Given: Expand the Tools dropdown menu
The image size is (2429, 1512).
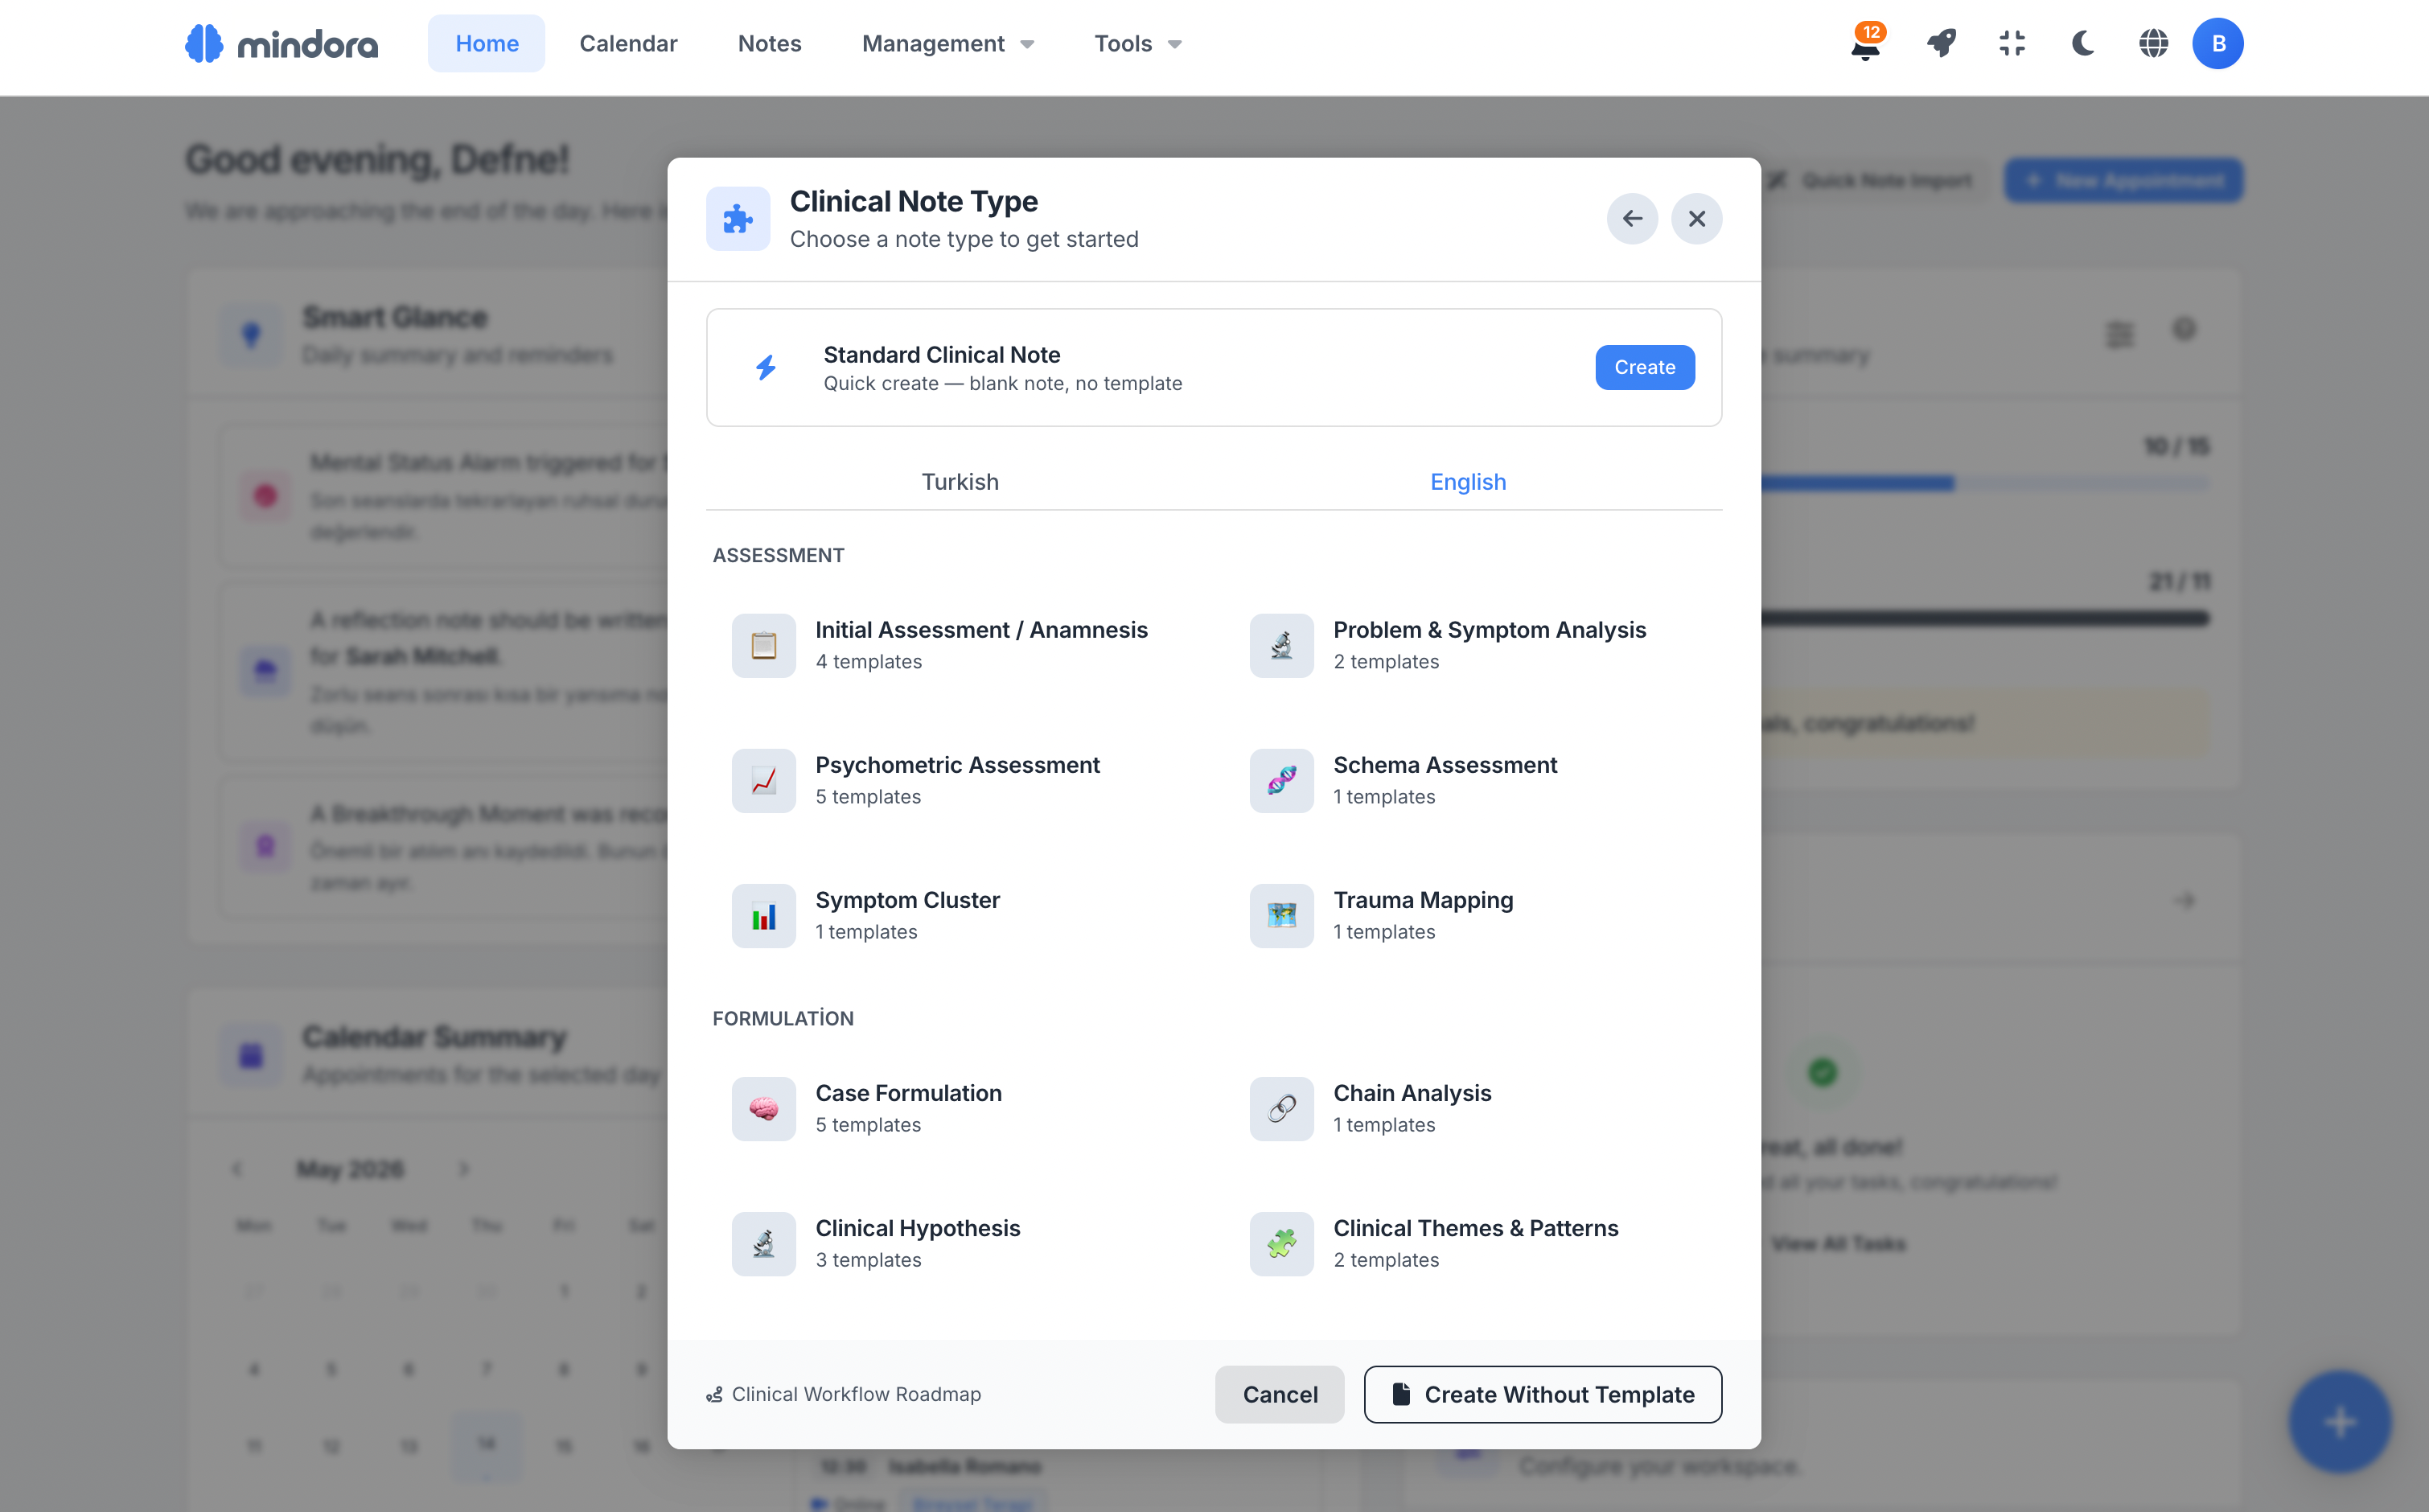Looking at the screenshot, I should (1137, 43).
